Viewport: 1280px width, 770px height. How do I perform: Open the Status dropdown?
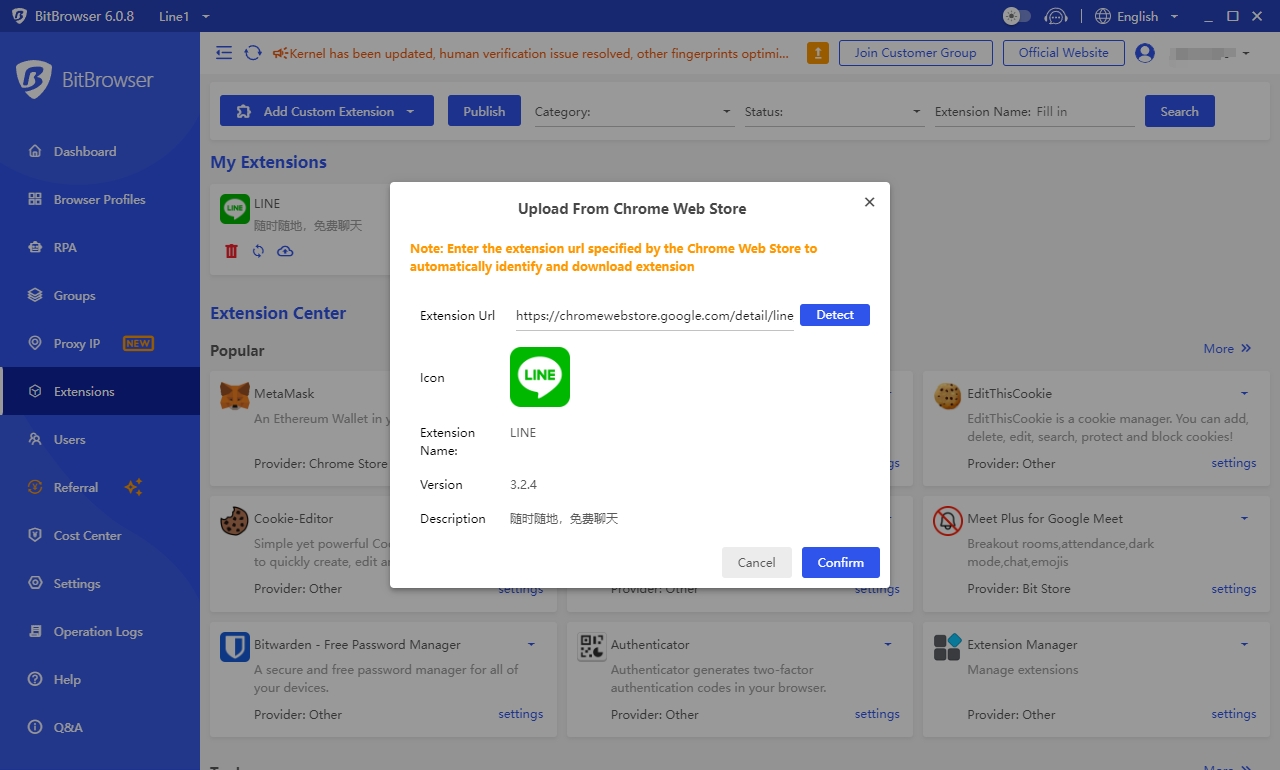click(835, 112)
